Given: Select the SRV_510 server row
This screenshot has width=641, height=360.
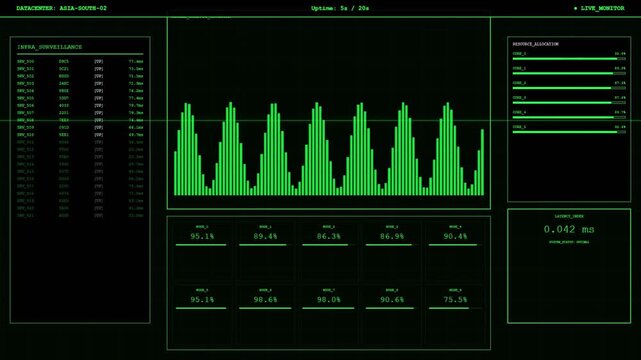Looking at the screenshot, I should pos(80,135).
